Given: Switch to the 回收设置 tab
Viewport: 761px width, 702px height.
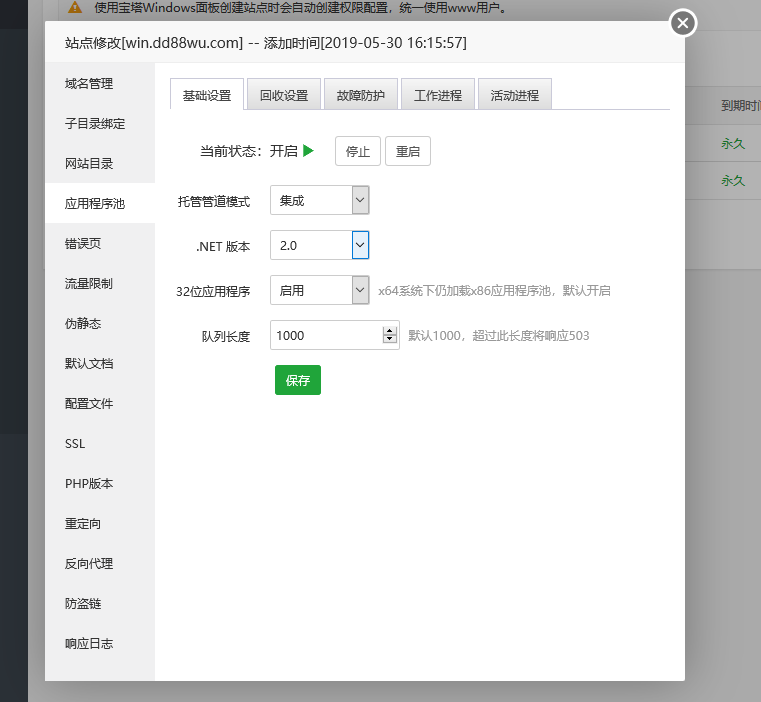Looking at the screenshot, I should pyautogui.click(x=284, y=95).
